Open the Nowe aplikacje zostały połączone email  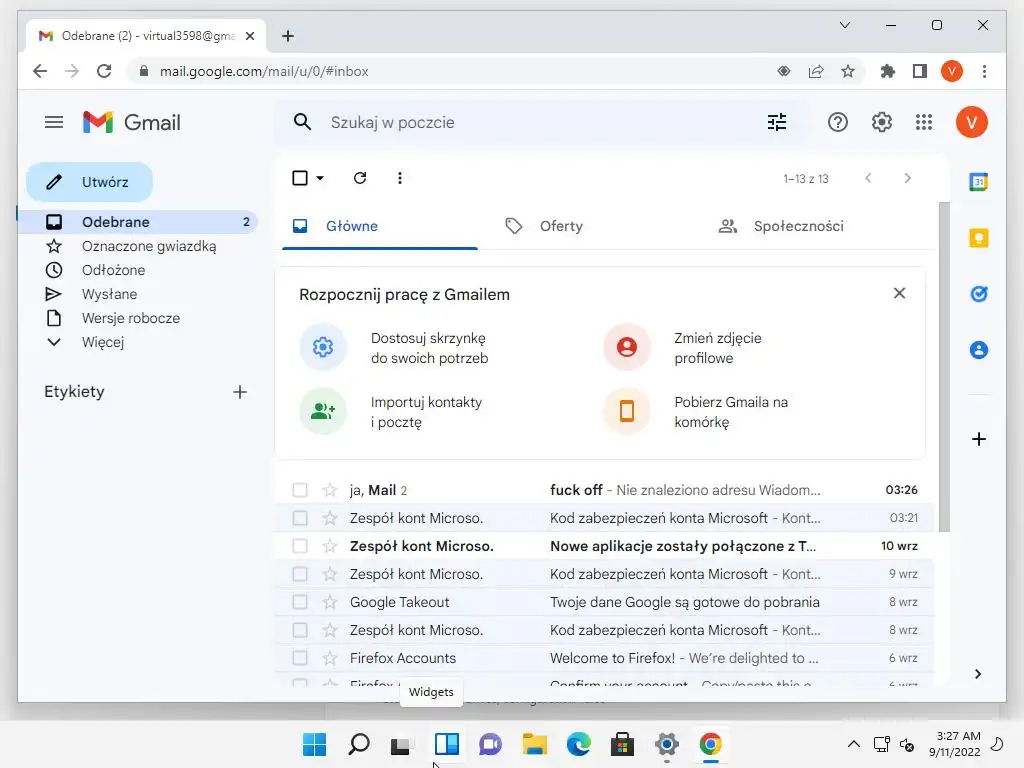pyautogui.click(x=604, y=546)
